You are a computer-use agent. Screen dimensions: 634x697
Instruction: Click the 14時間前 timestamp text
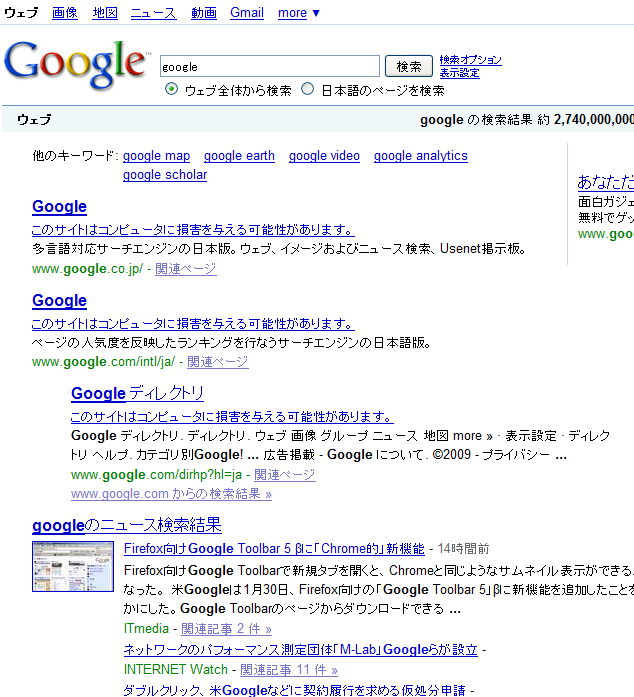[x=463, y=549]
